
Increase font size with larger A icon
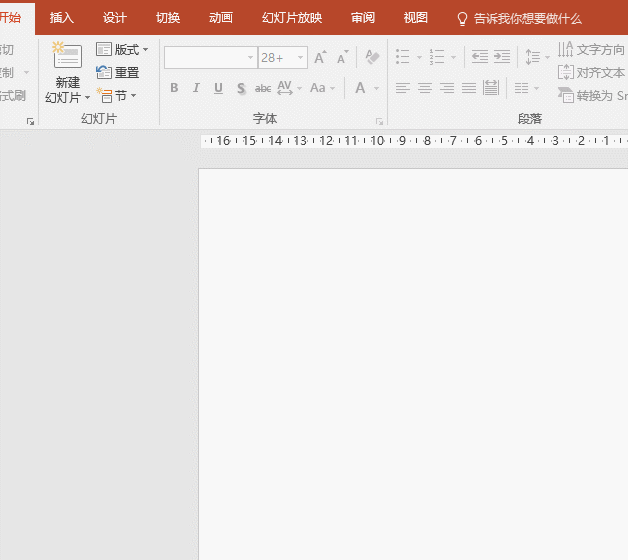pos(320,58)
